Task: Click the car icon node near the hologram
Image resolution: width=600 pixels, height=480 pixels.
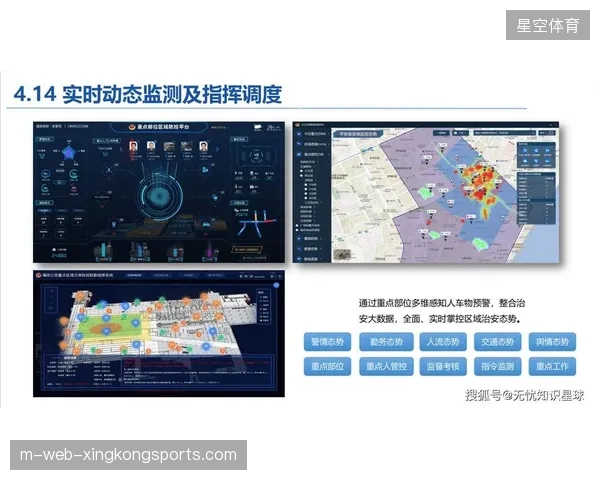Action: click(207, 224)
